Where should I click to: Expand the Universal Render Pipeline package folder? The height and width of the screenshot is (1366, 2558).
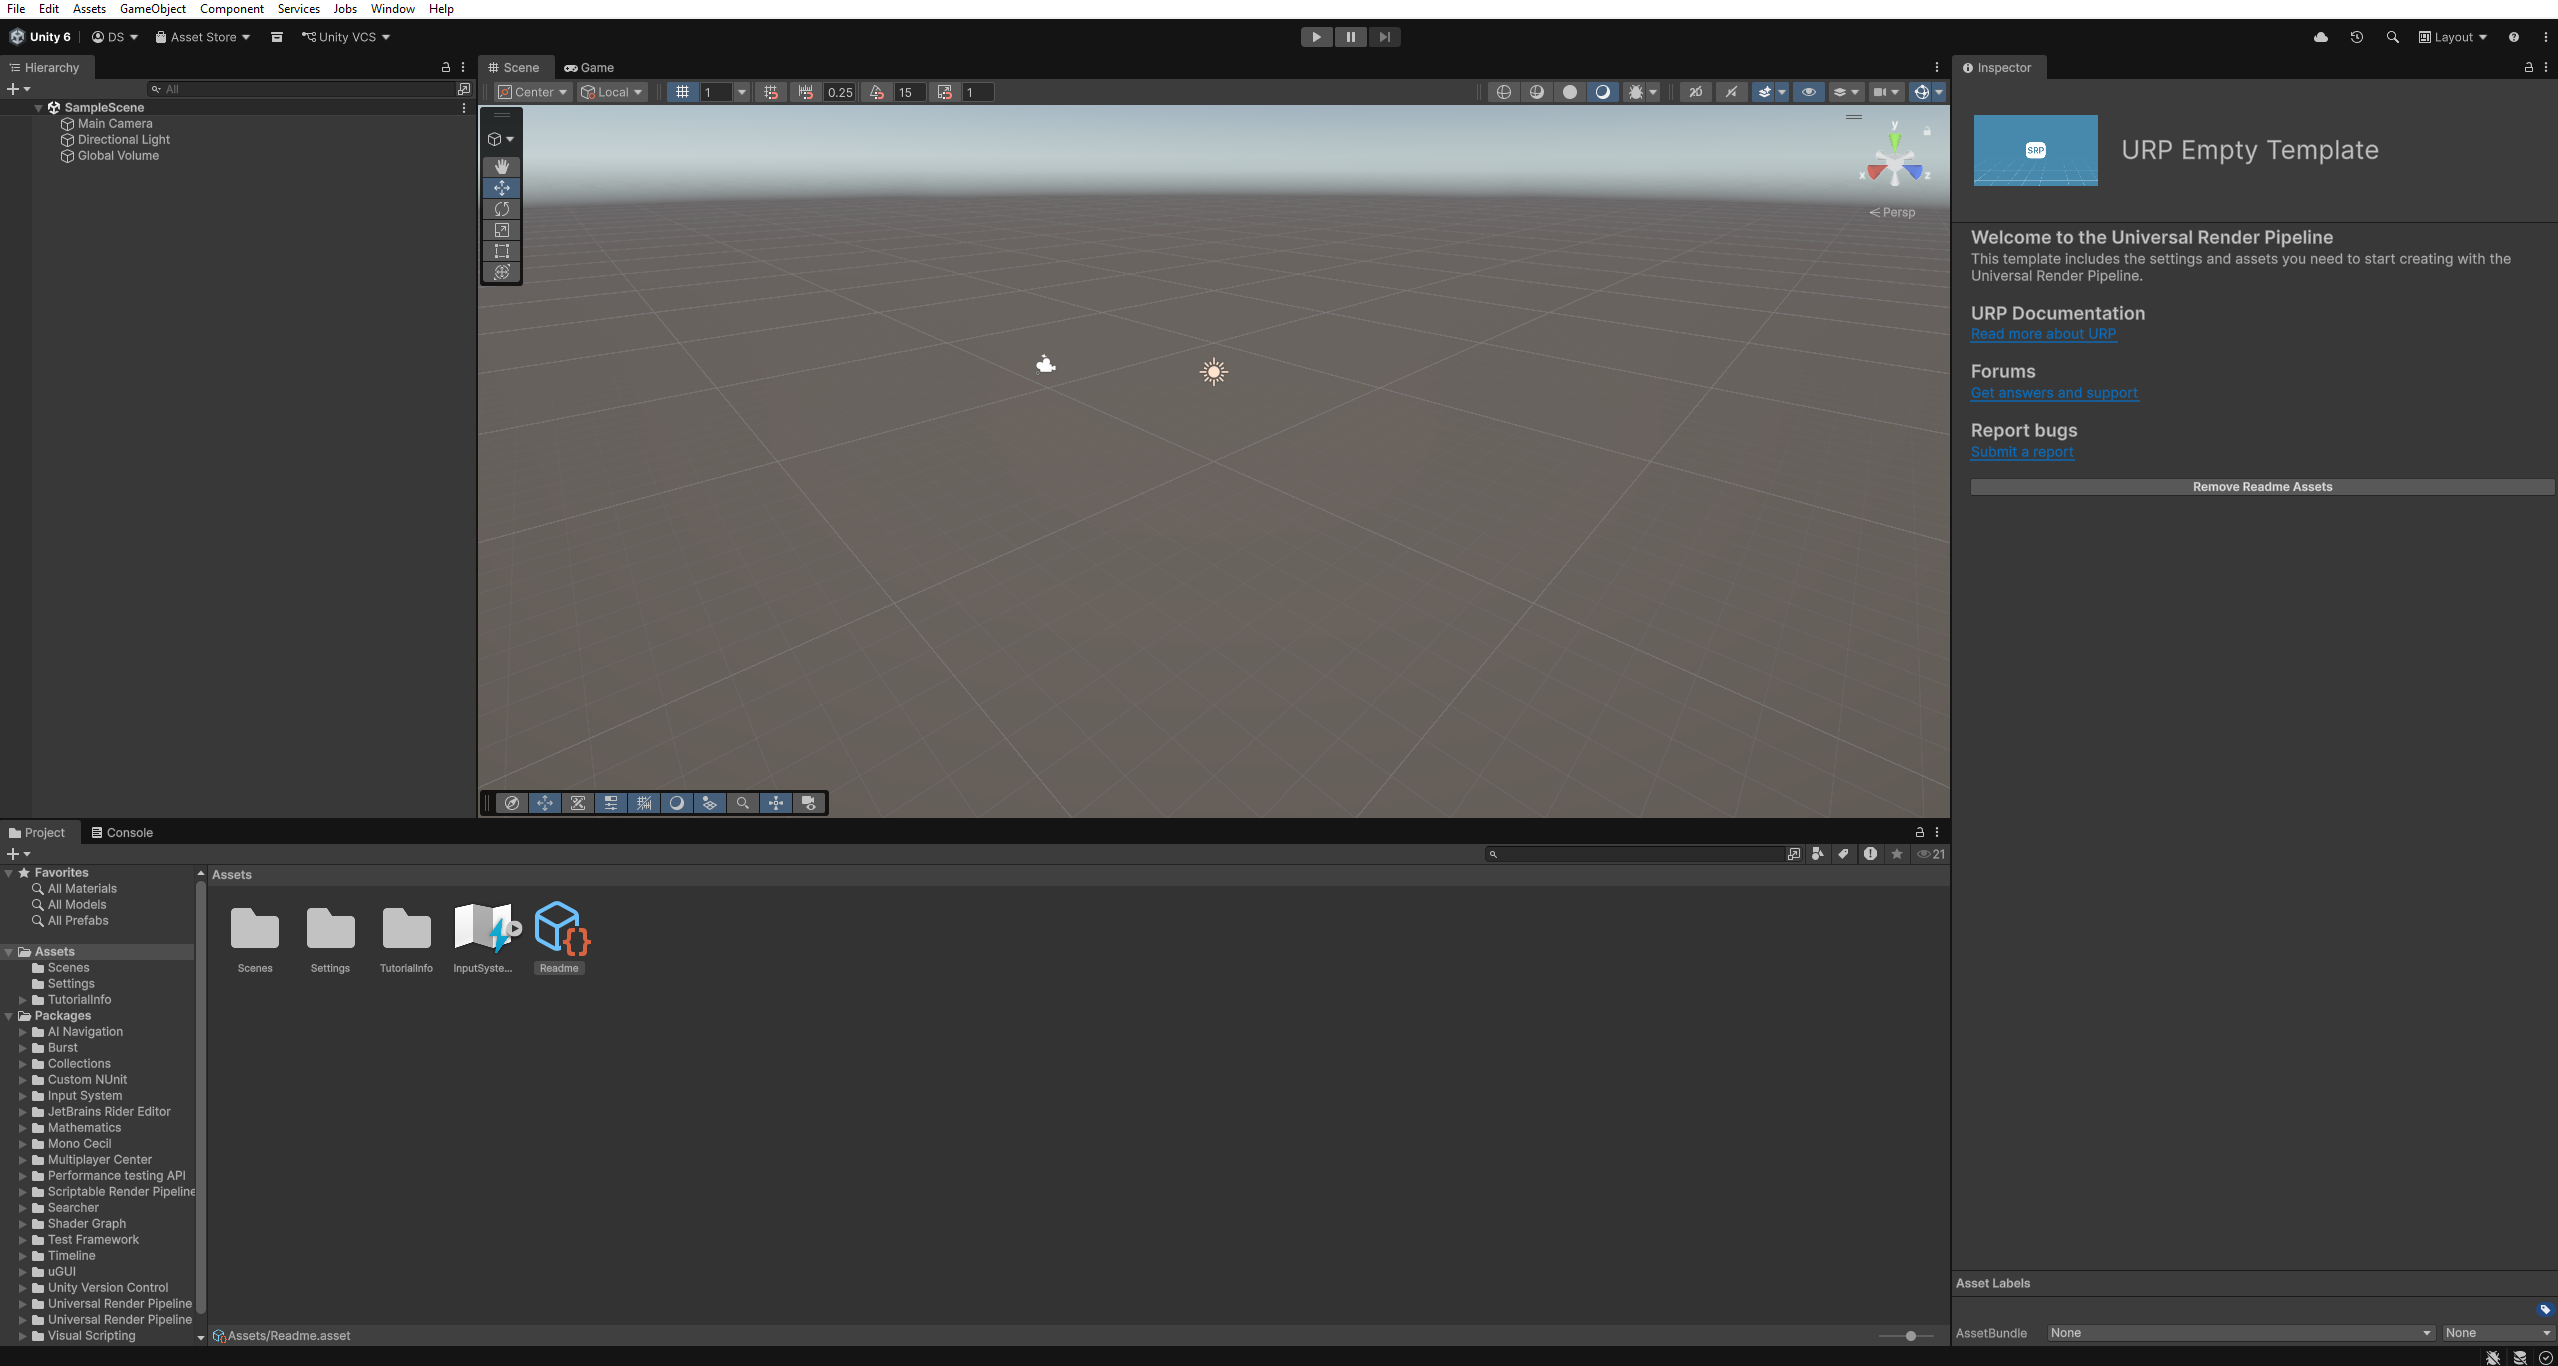pos(23,1303)
